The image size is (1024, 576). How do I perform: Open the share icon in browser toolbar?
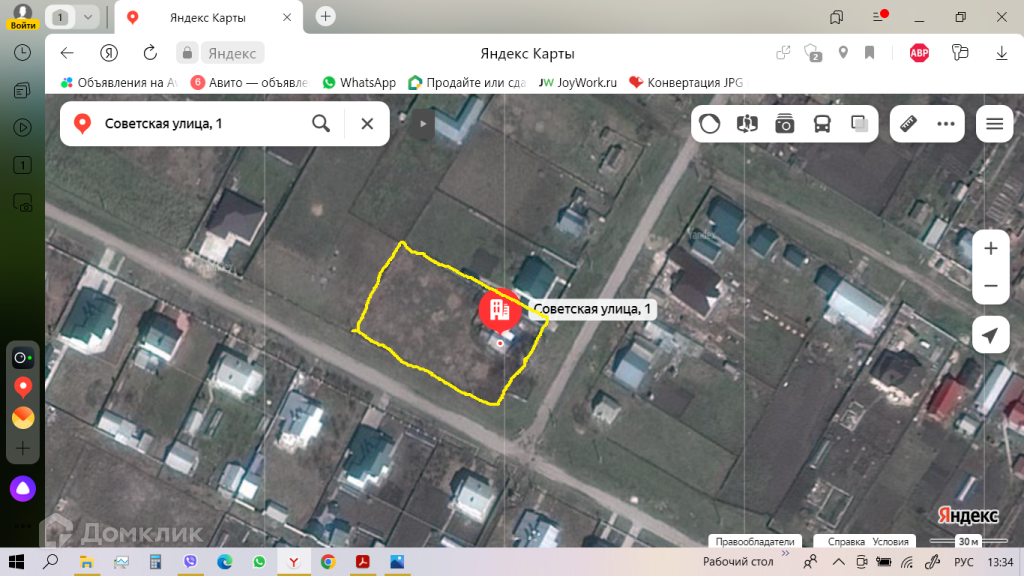[x=783, y=53]
